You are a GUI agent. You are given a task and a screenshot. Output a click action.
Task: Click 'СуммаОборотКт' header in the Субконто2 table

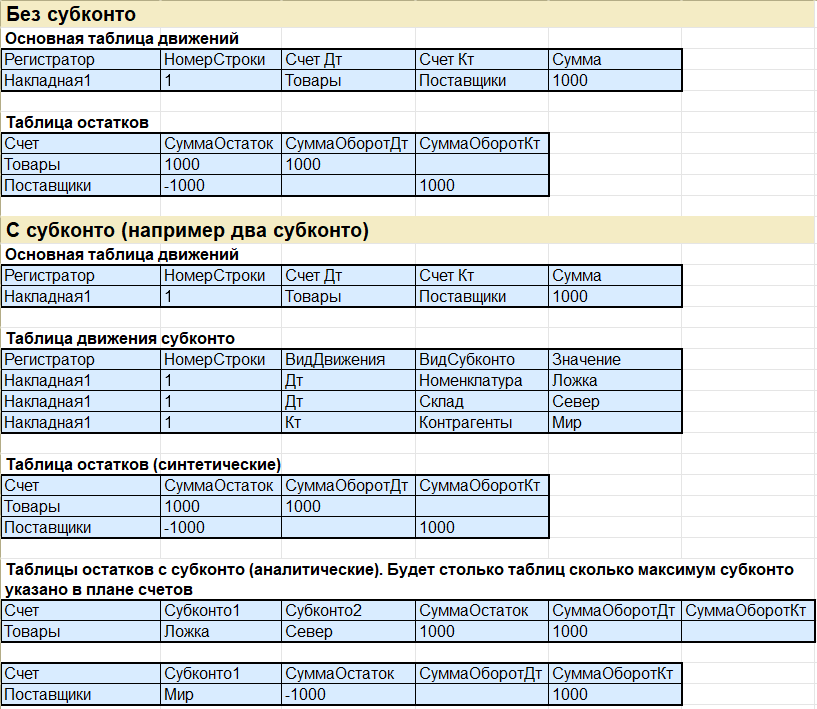pos(748,611)
